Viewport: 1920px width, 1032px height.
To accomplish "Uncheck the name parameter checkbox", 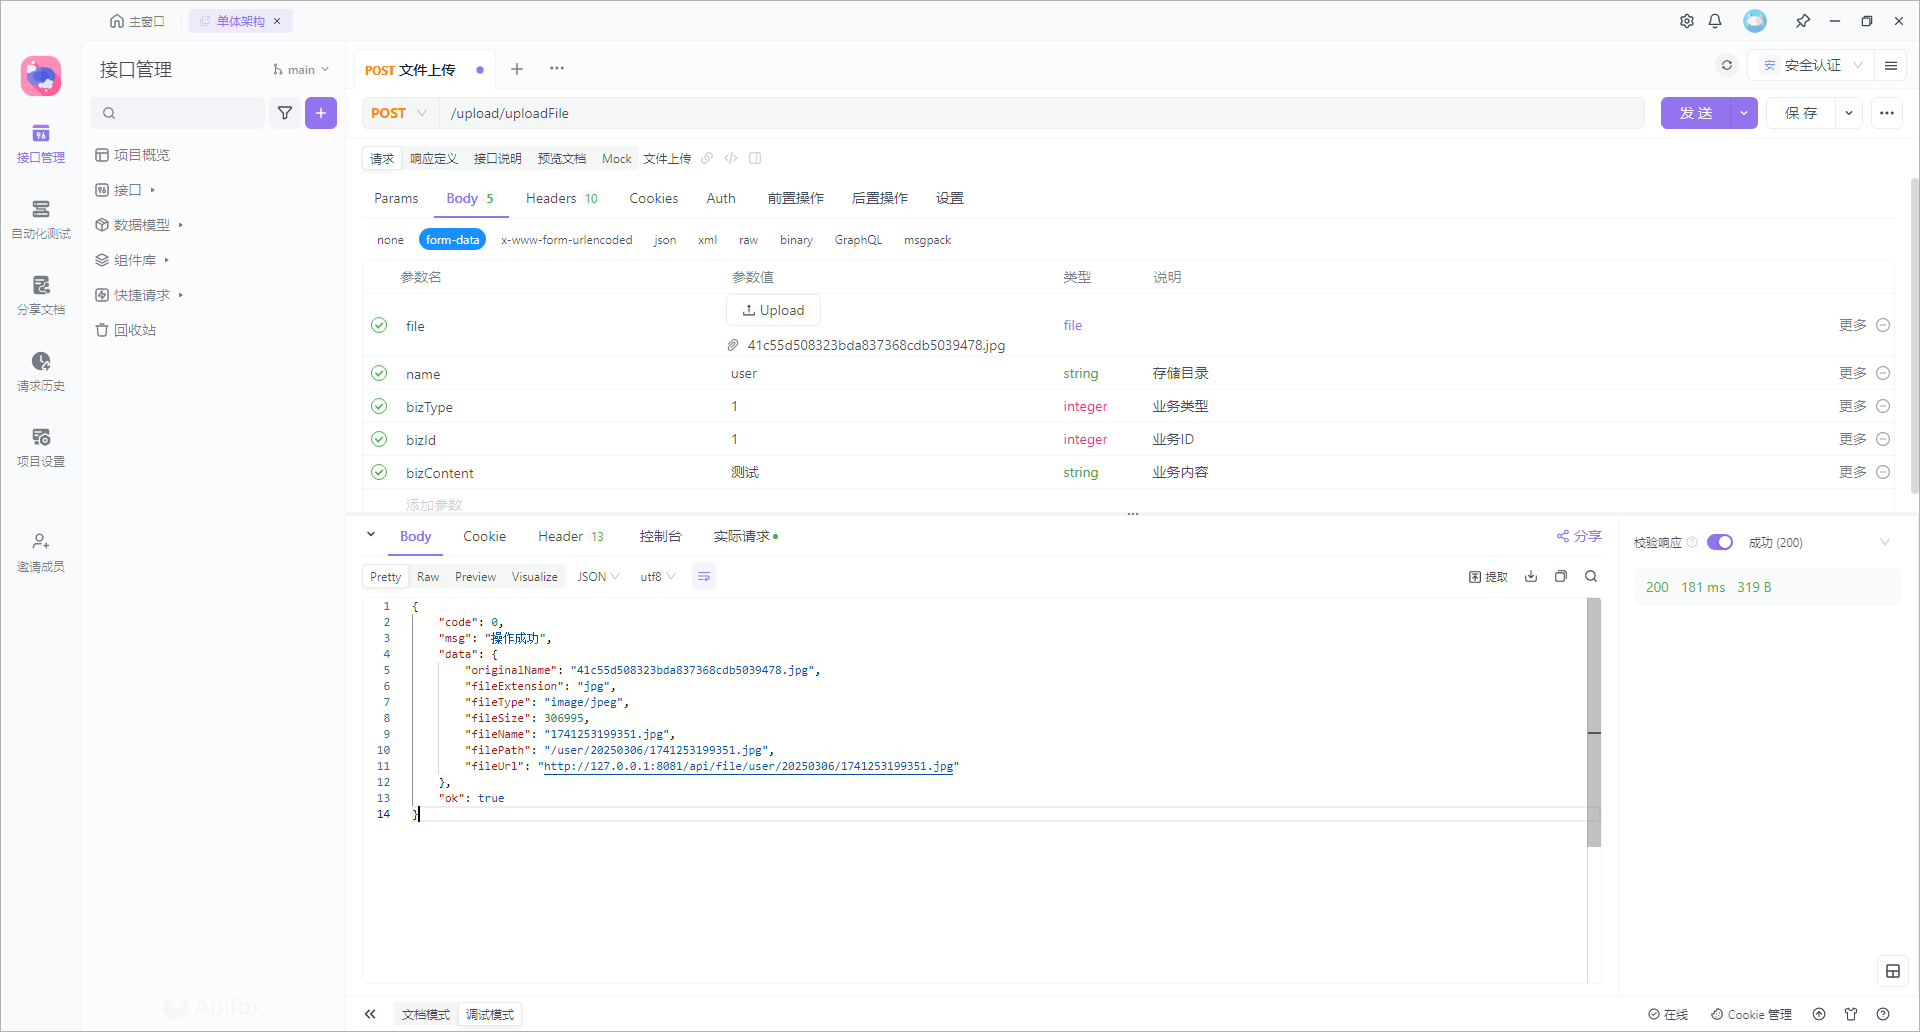I will (379, 373).
